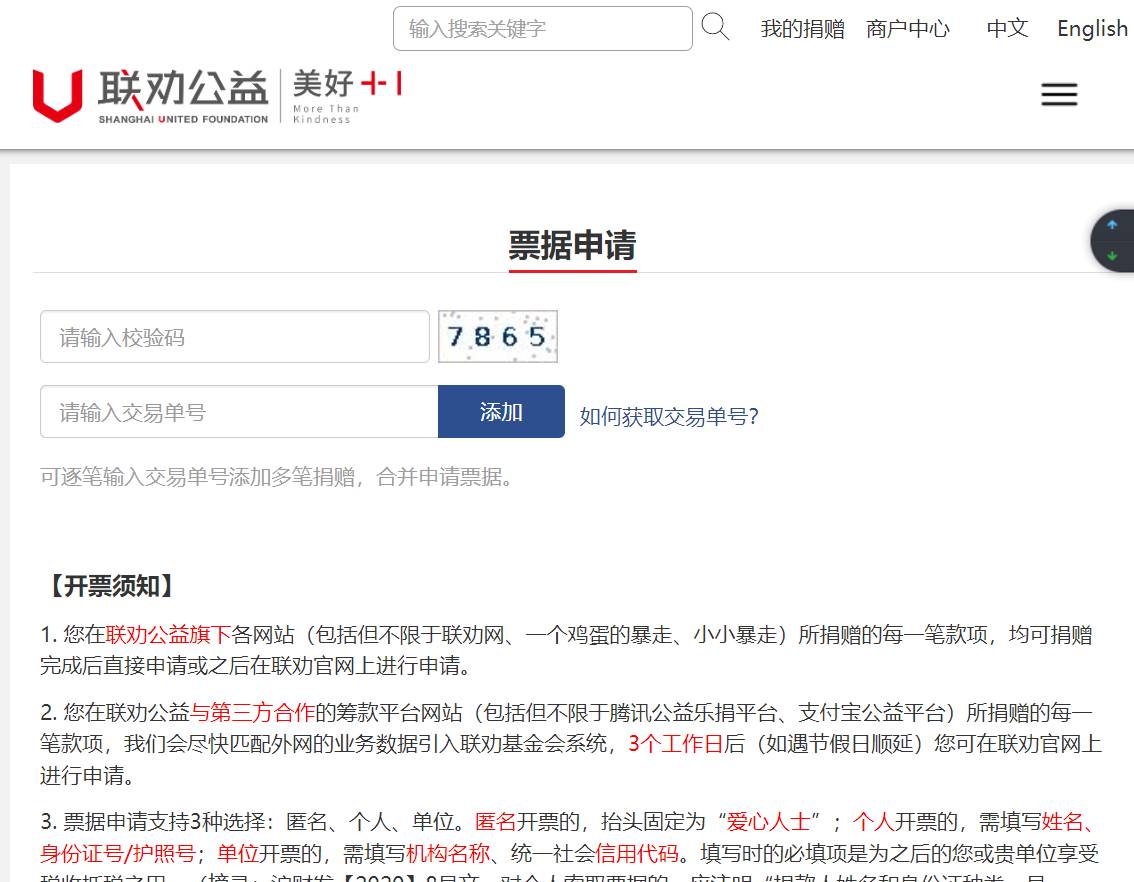1134x882 pixels.
Task: Click the 请输入校验码 verification code field
Action: [x=235, y=337]
